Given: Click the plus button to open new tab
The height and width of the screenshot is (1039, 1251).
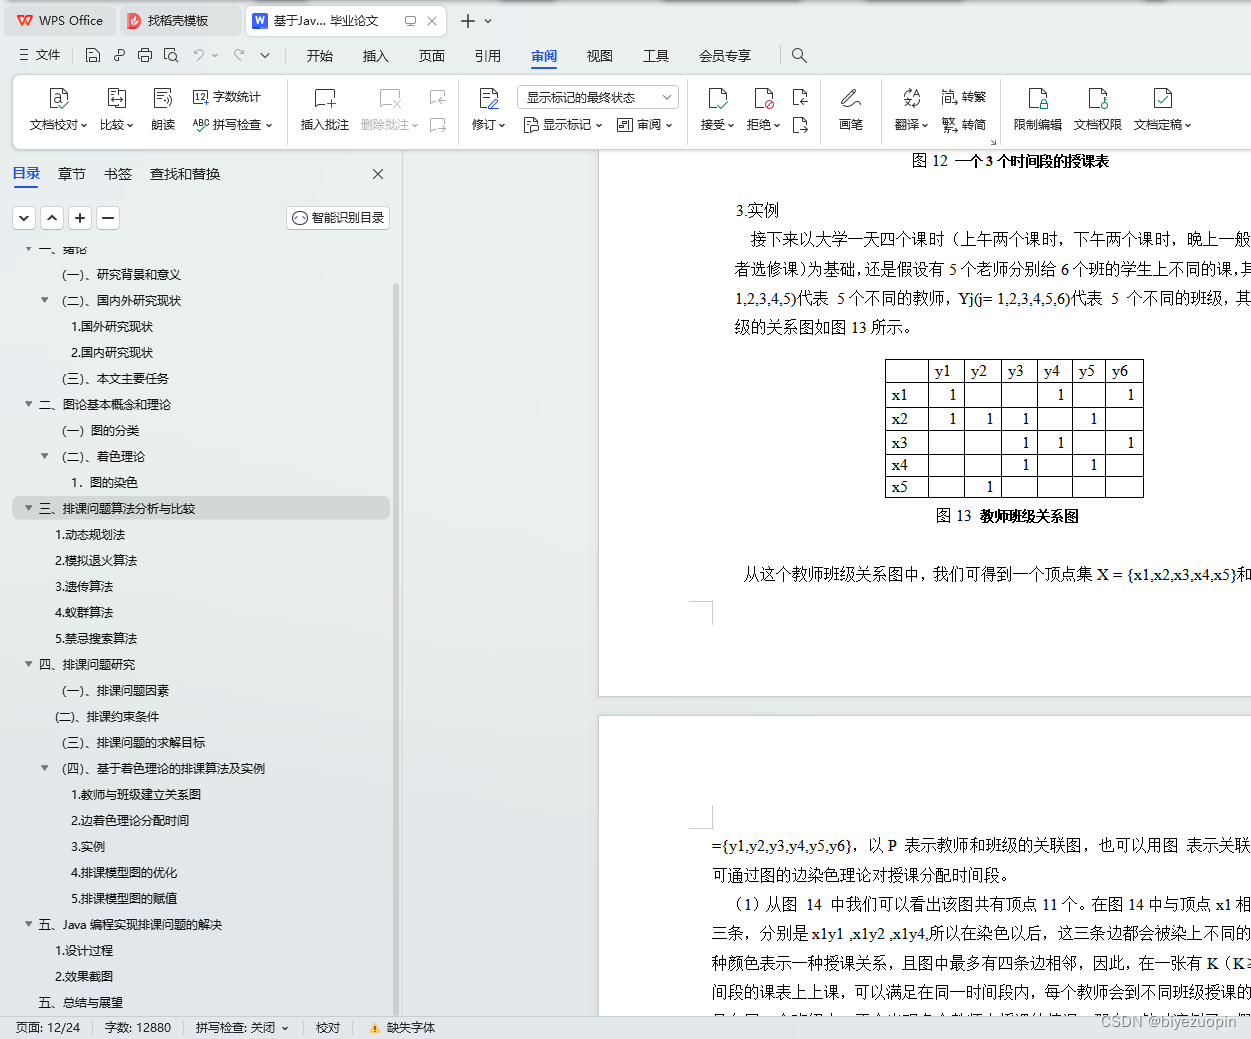Looking at the screenshot, I should [467, 21].
